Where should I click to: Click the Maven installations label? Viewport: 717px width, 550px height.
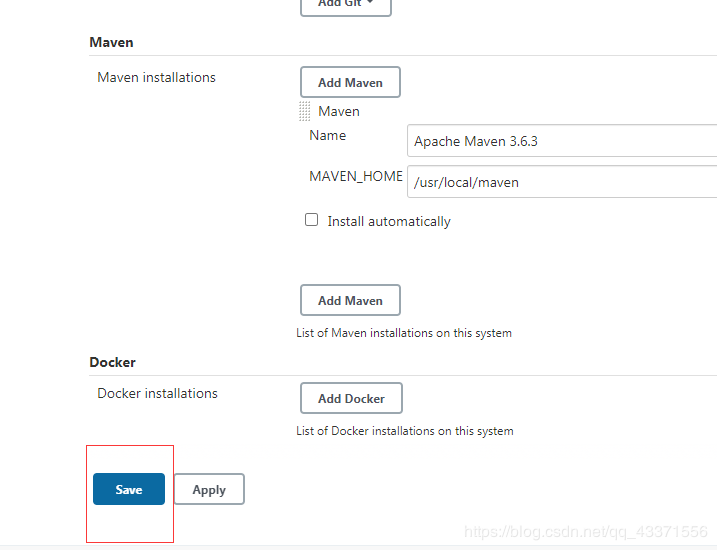156,77
